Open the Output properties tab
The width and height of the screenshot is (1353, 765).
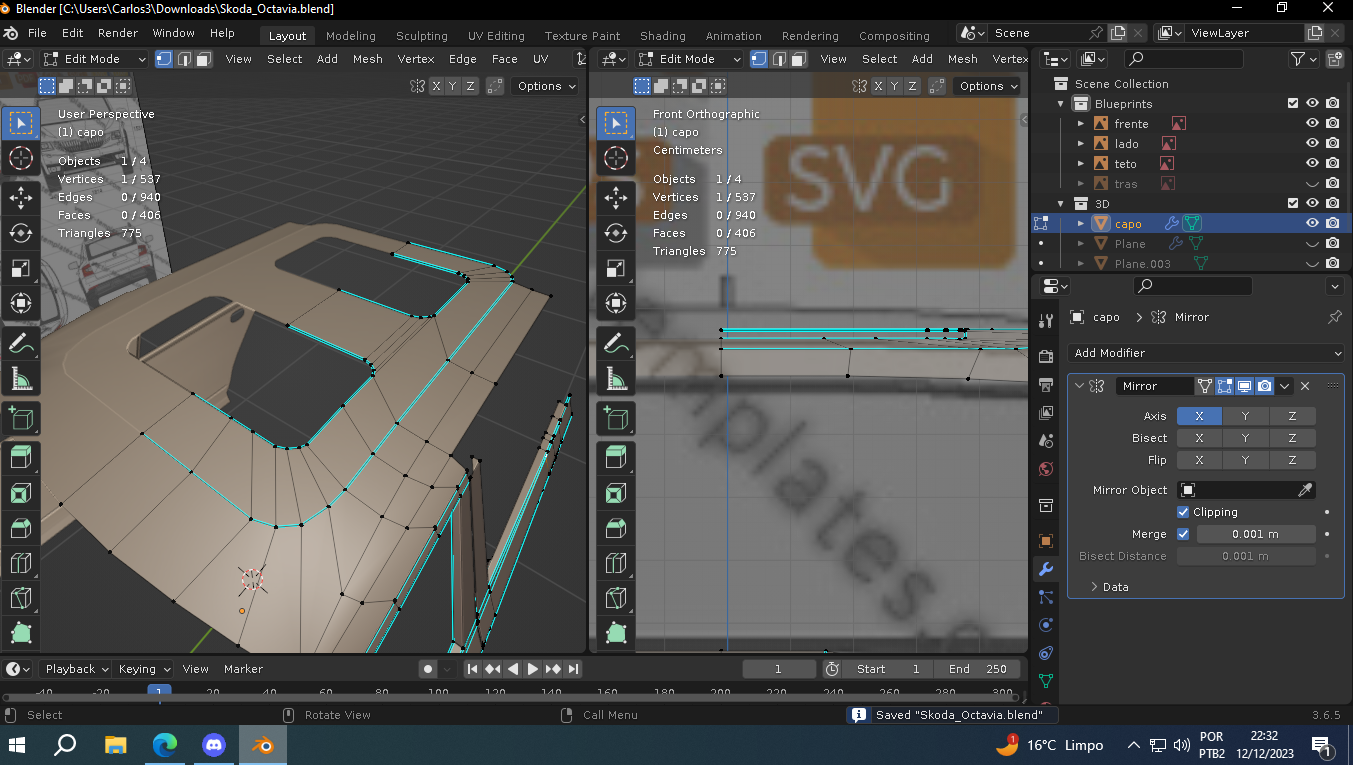click(1046, 384)
